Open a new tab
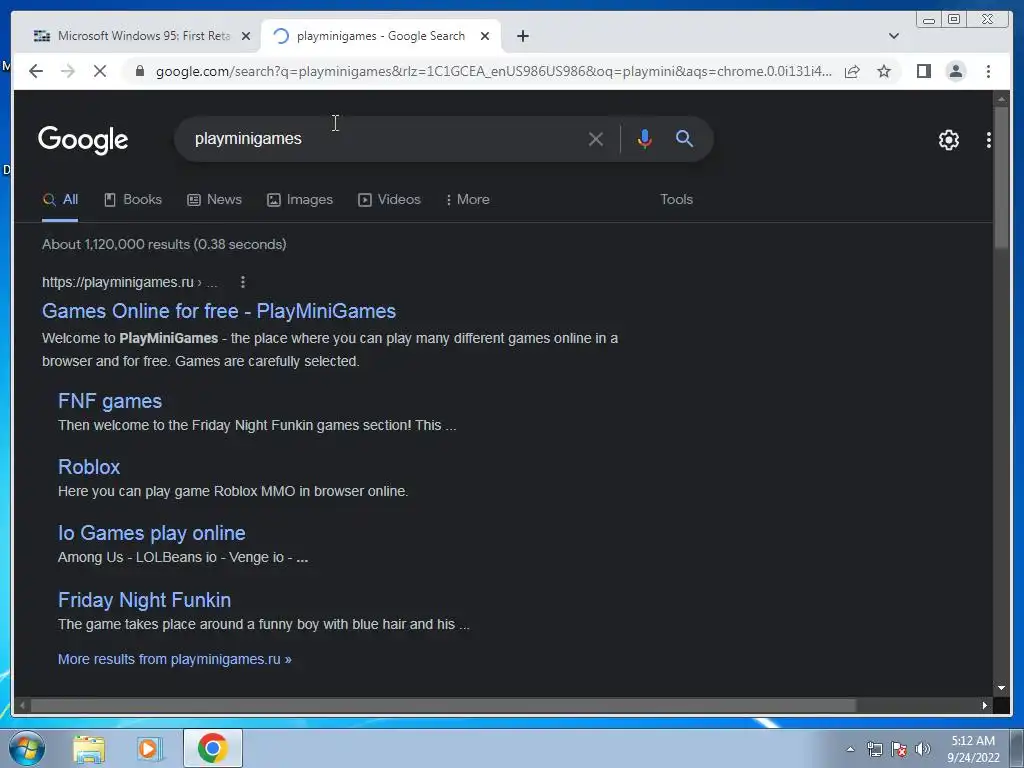 click(x=522, y=36)
